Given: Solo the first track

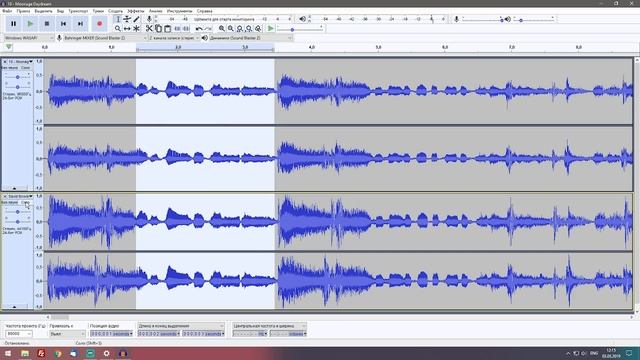Looking at the screenshot, I should point(25,68).
